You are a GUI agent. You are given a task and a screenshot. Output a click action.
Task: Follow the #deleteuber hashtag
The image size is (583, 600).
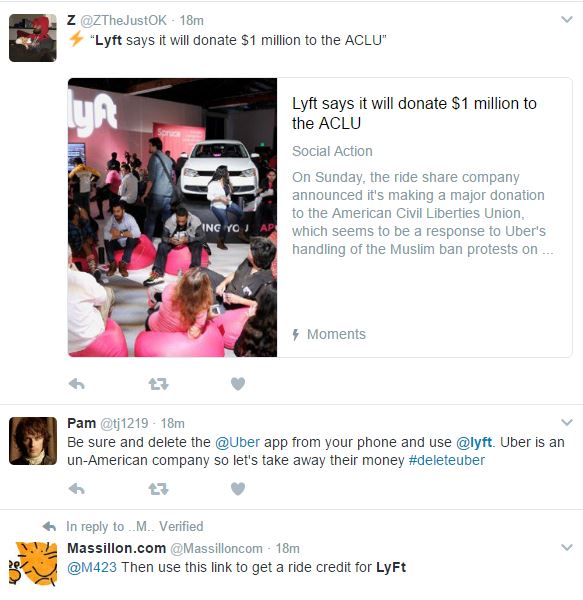(446, 460)
